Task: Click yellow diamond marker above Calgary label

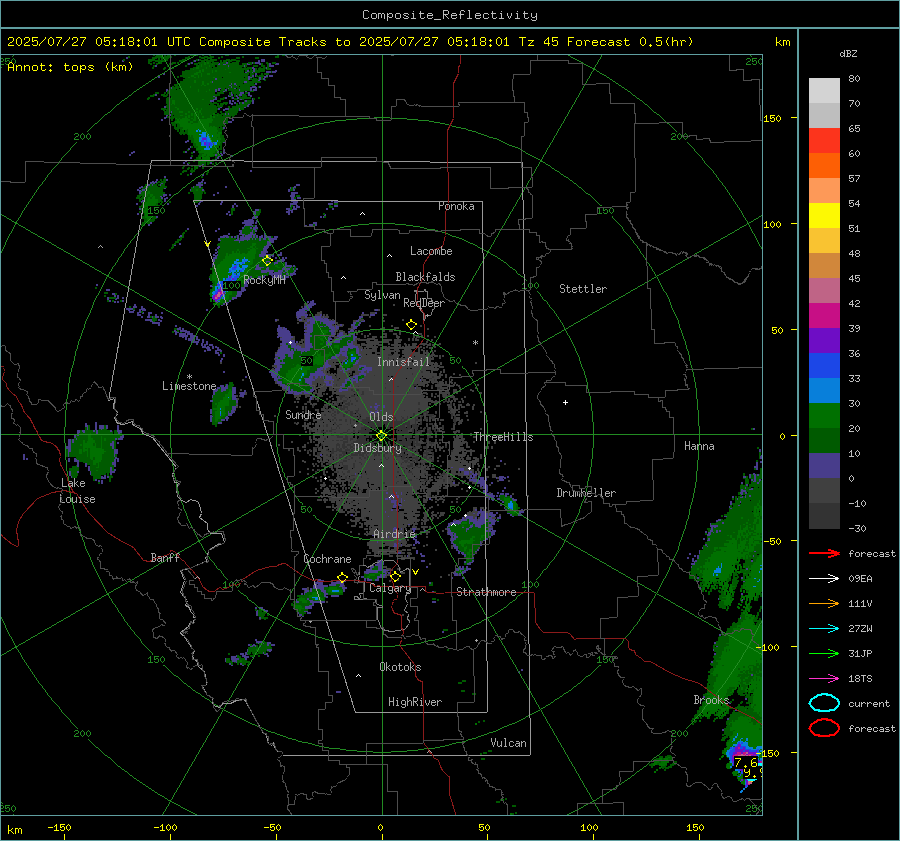Action: pos(395,576)
